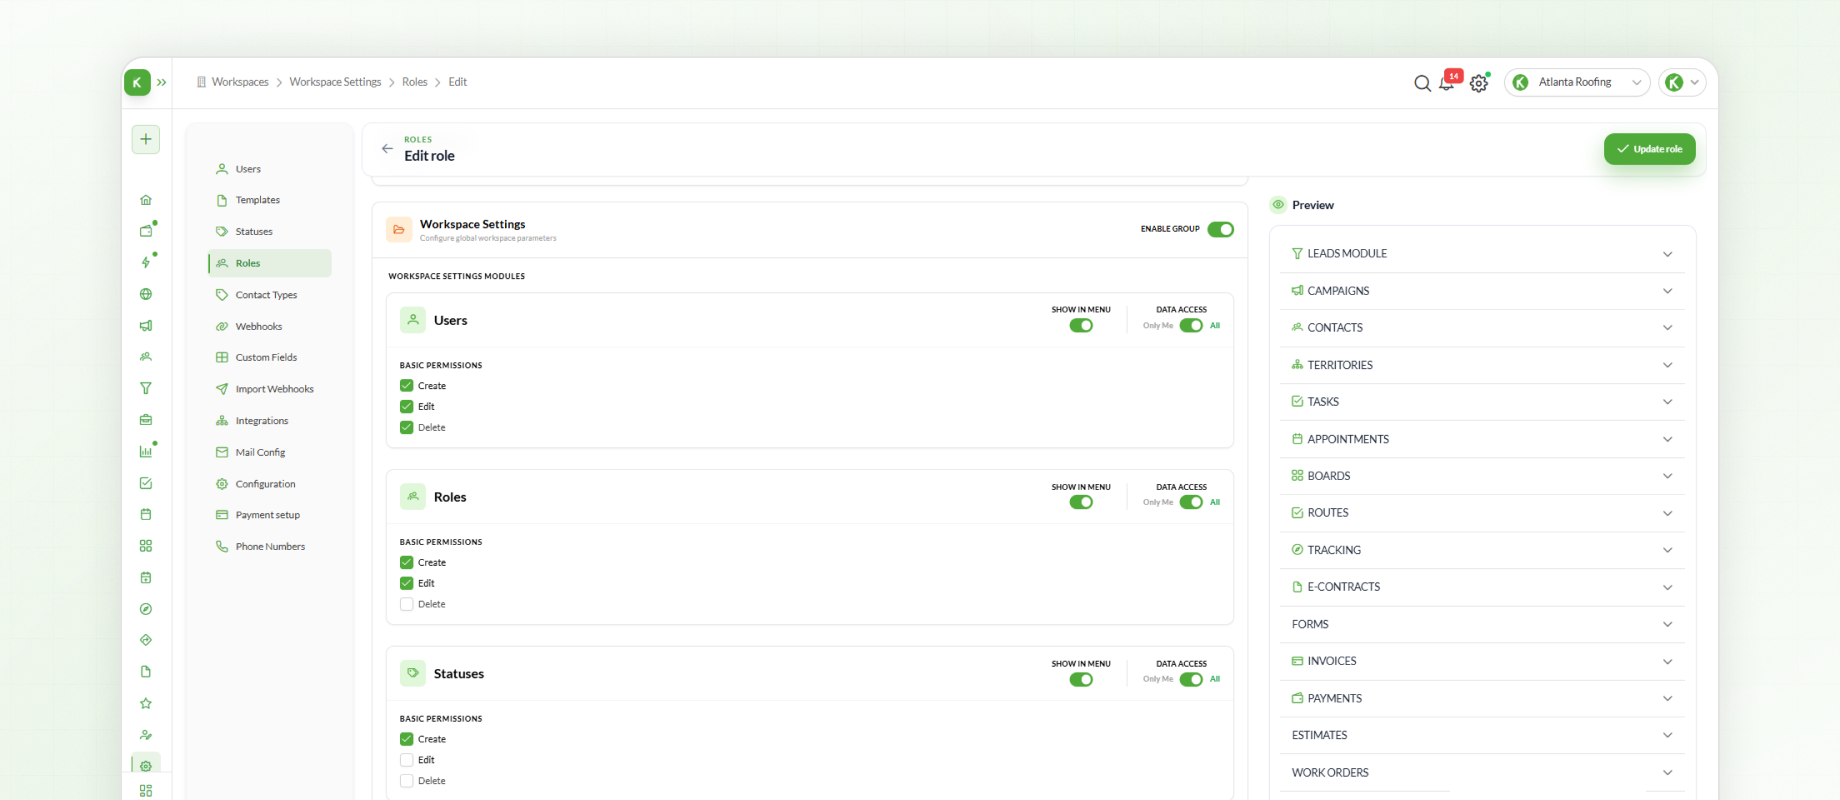Expand TASKS in Preview
1840x800 pixels.
(1482, 402)
